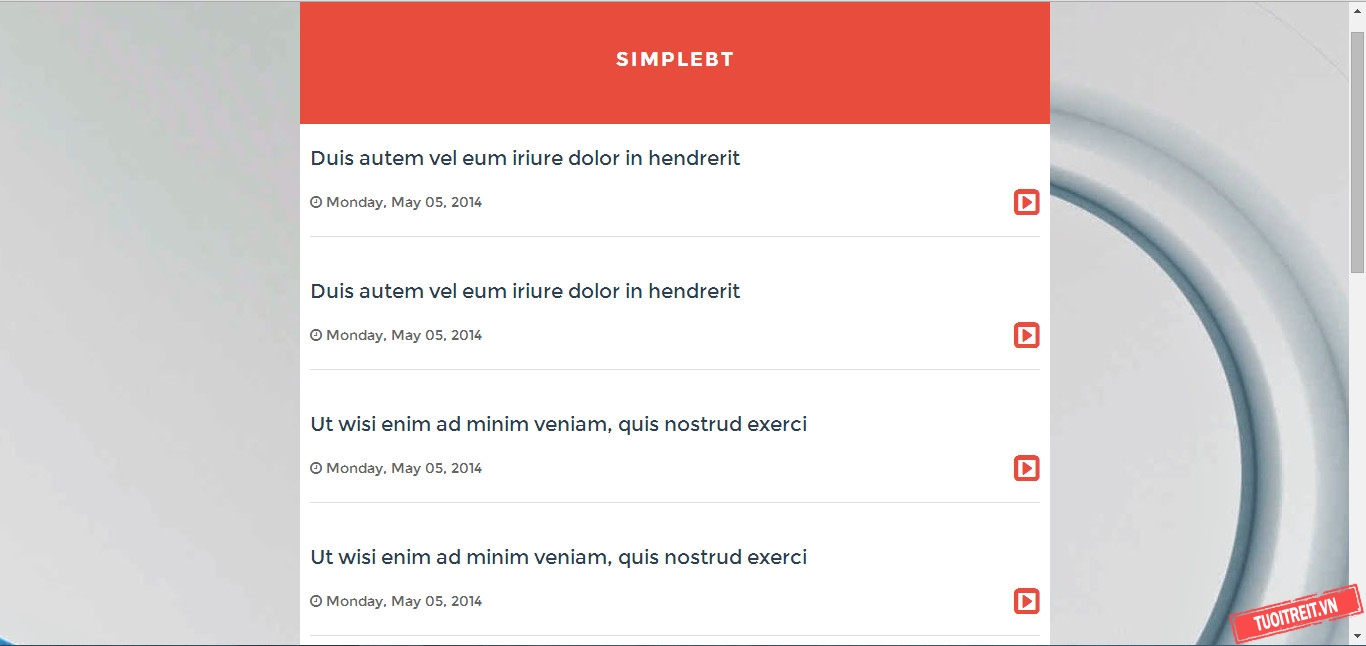
Task: Click the red play icon of fourth post
Action: coord(1026,601)
